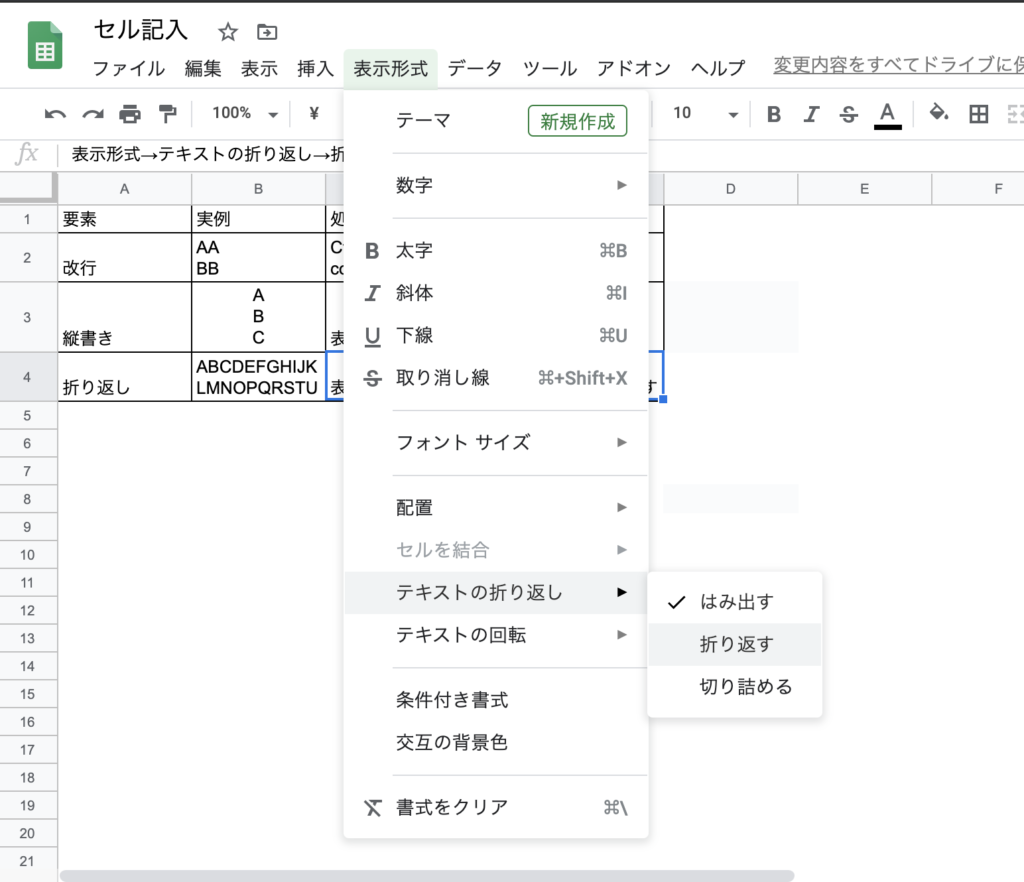Screen dimensions: 1024x882
Task: Choose 取り消し線 from the format menu
Action: tap(496, 378)
